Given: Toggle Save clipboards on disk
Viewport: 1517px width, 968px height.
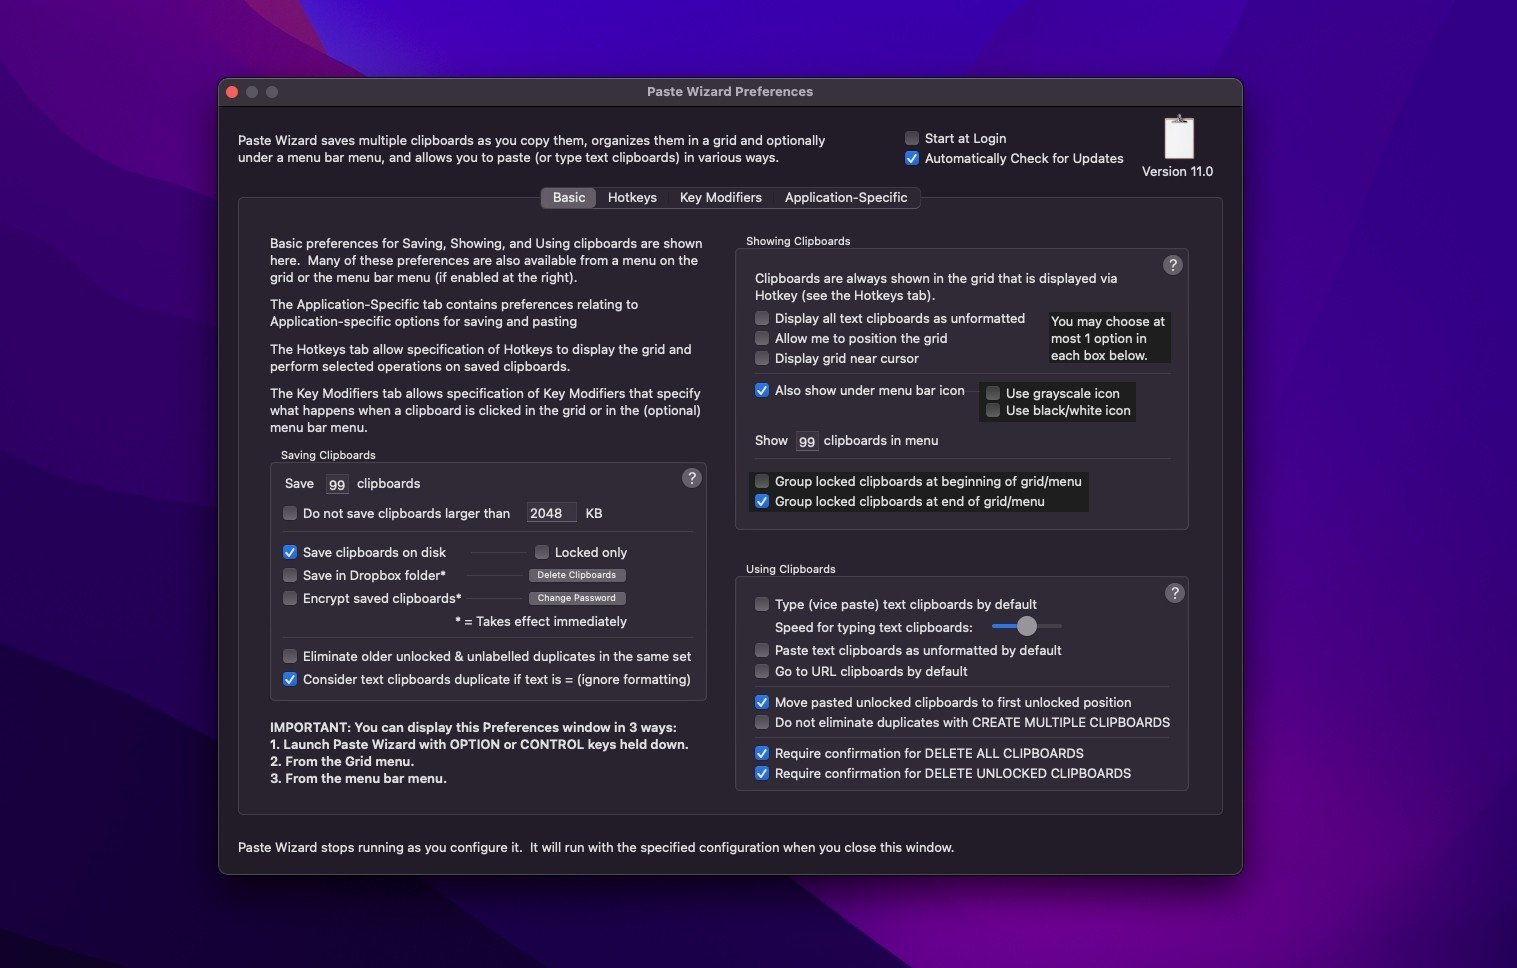Looking at the screenshot, I should click(x=290, y=552).
